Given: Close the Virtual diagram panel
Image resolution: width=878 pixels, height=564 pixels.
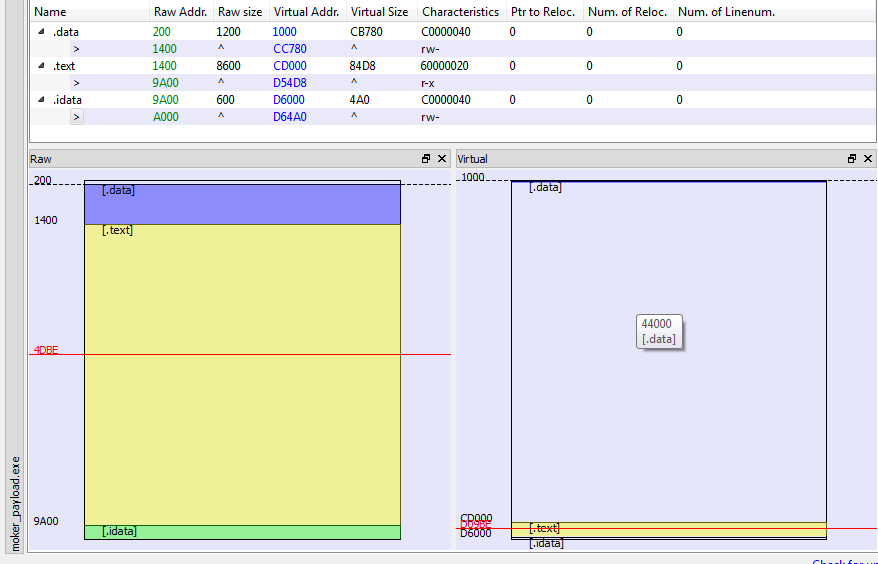Looking at the screenshot, I should [x=868, y=159].
